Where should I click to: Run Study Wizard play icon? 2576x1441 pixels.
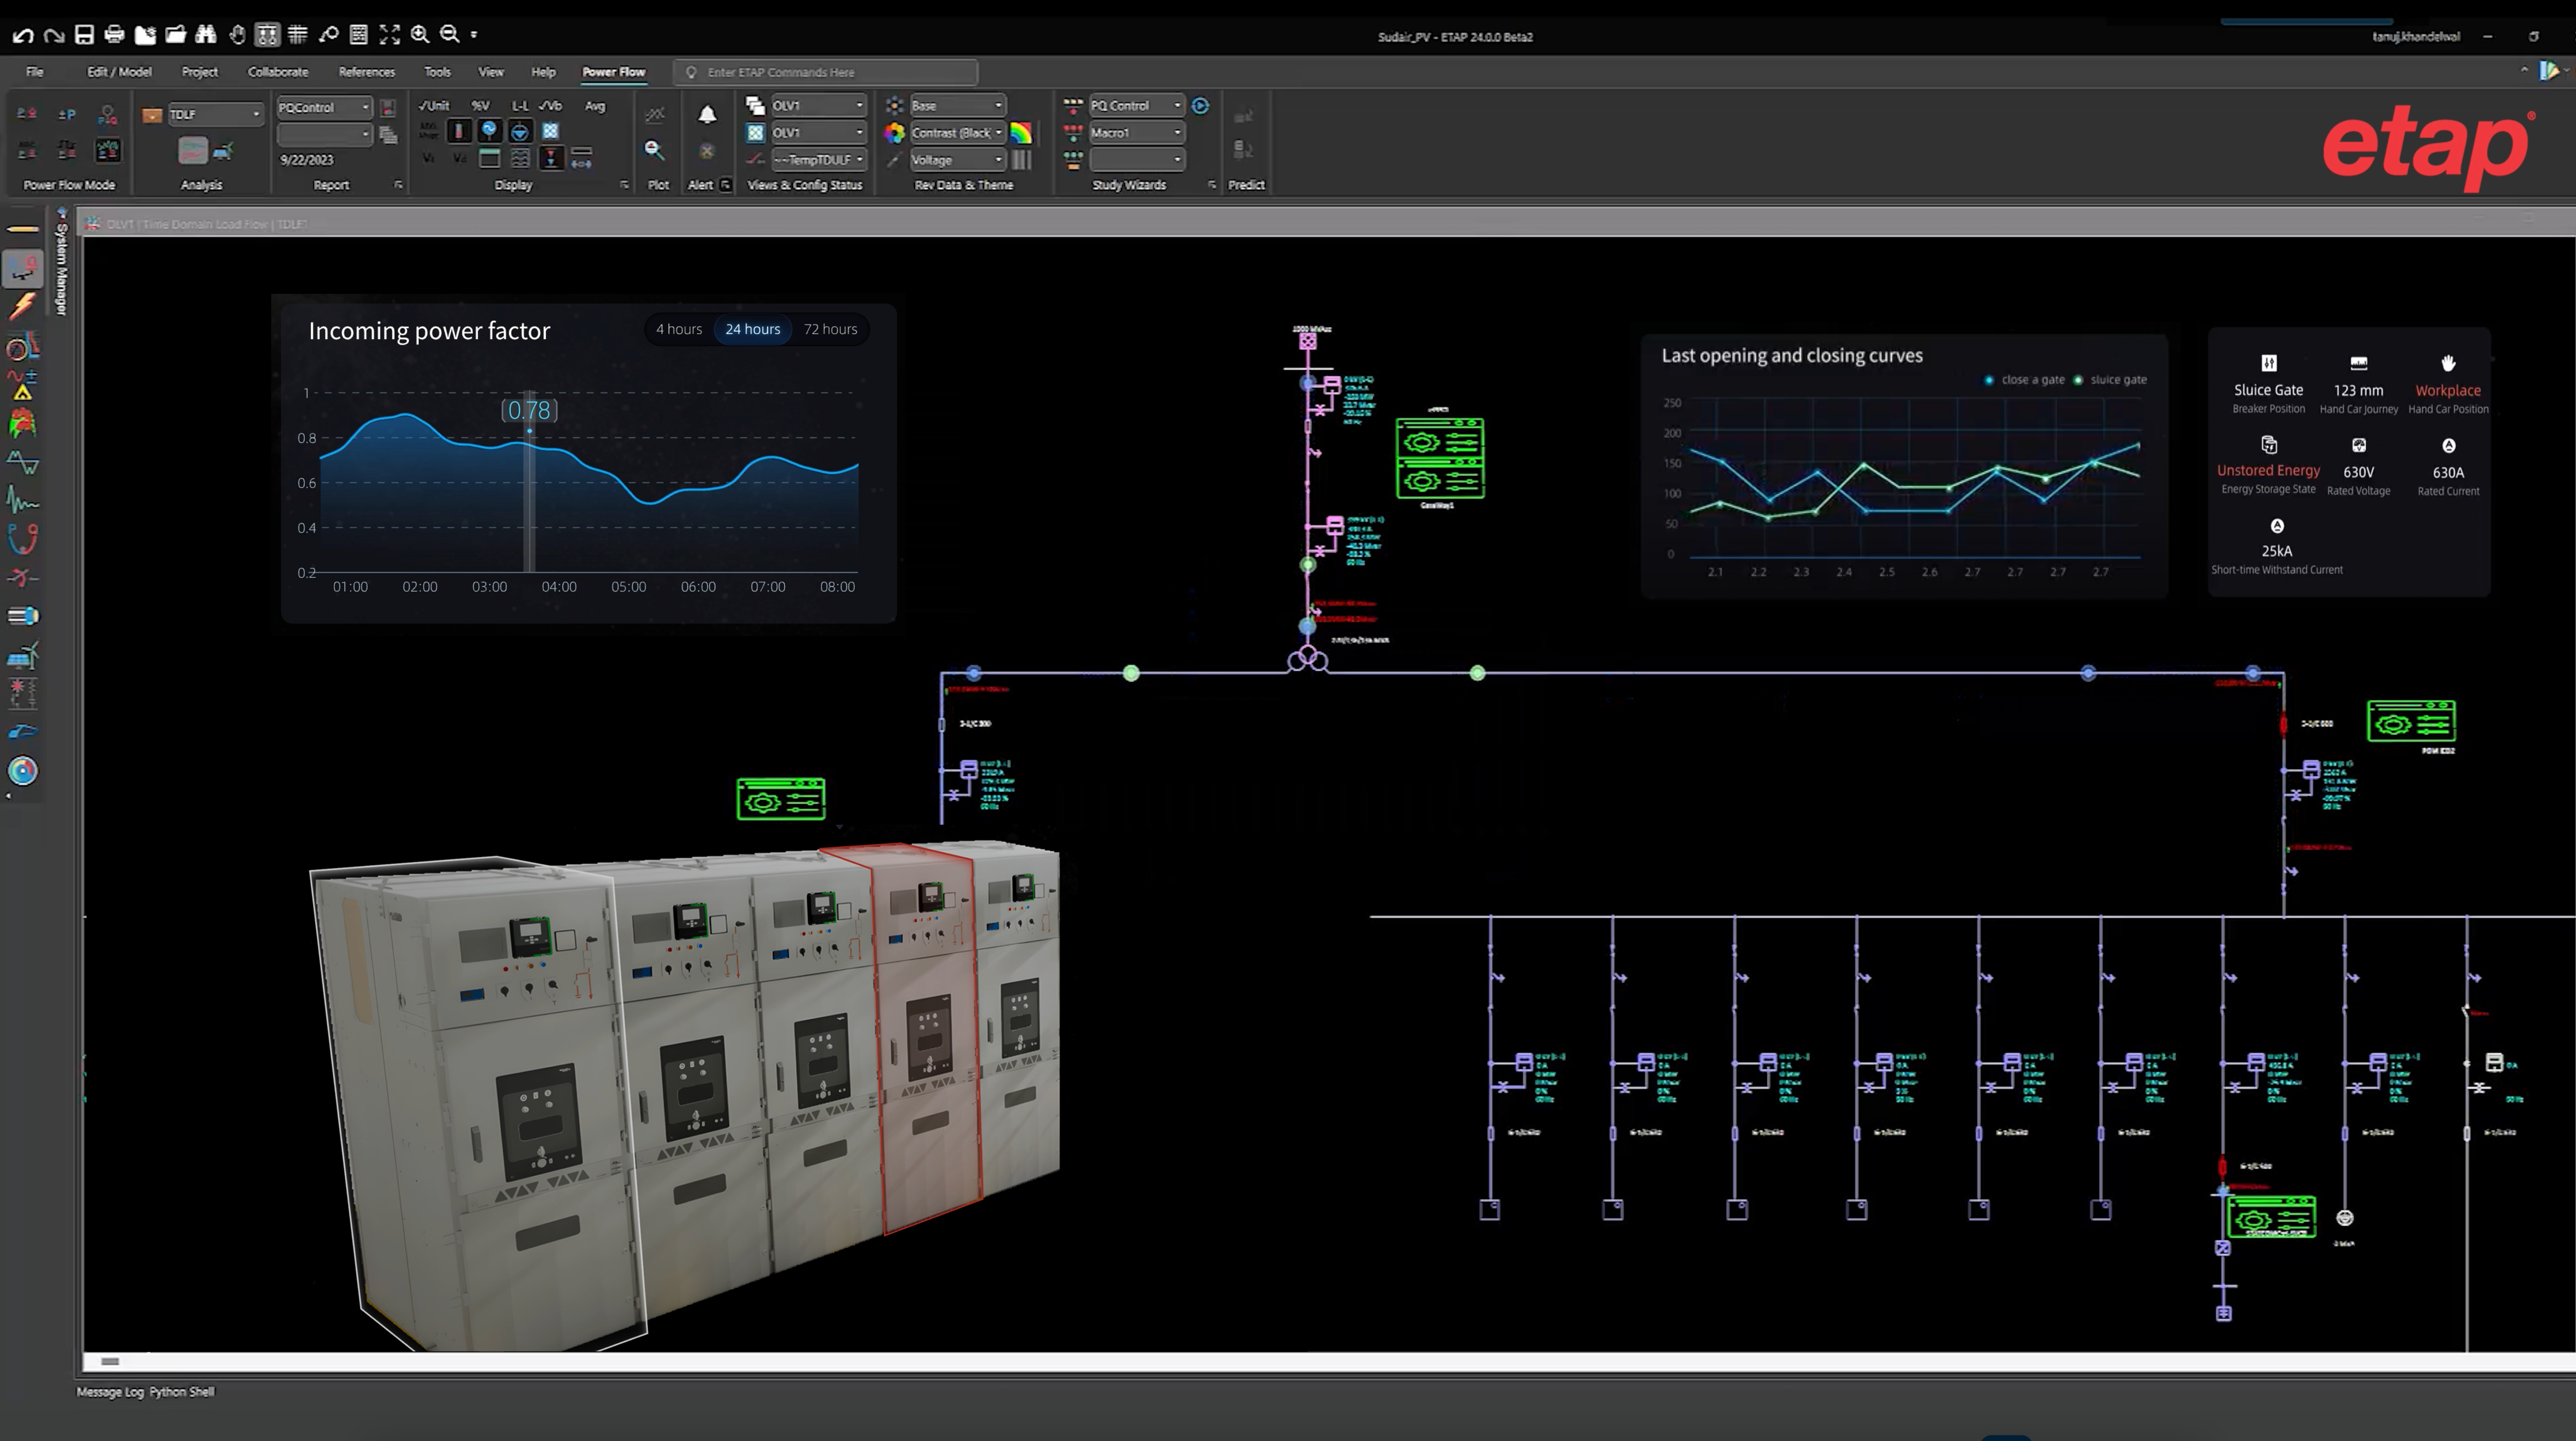click(1201, 106)
